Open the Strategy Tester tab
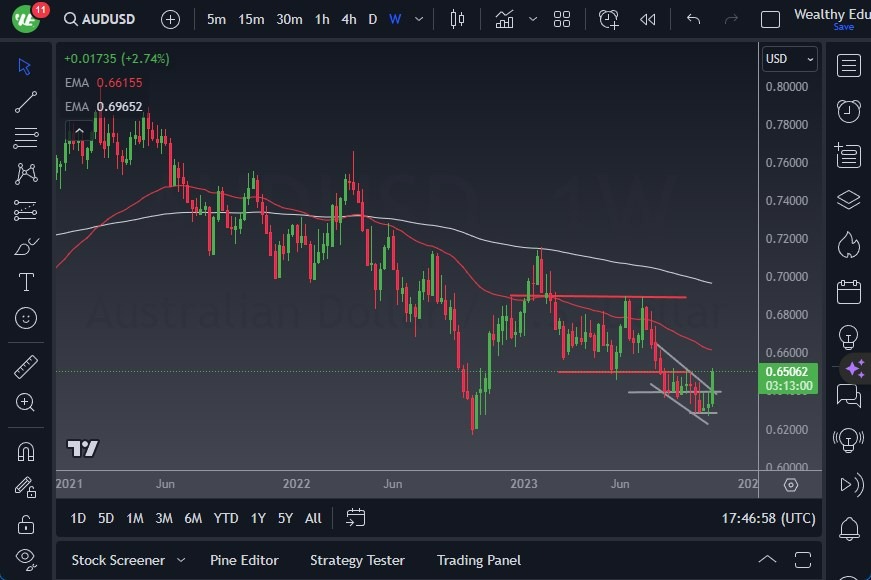Viewport: 871px width, 580px height. pyautogui.click(x=357, y=560)
